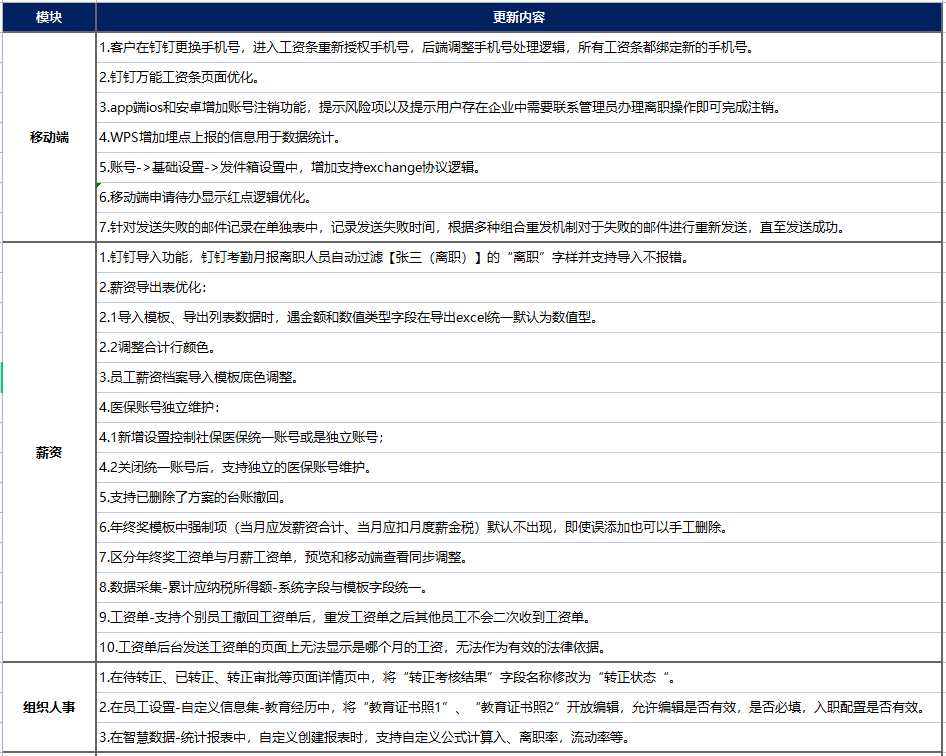Select the 移动端 module cell
The width and height of the screenshot is (946, 756).
tap(48, 137)
